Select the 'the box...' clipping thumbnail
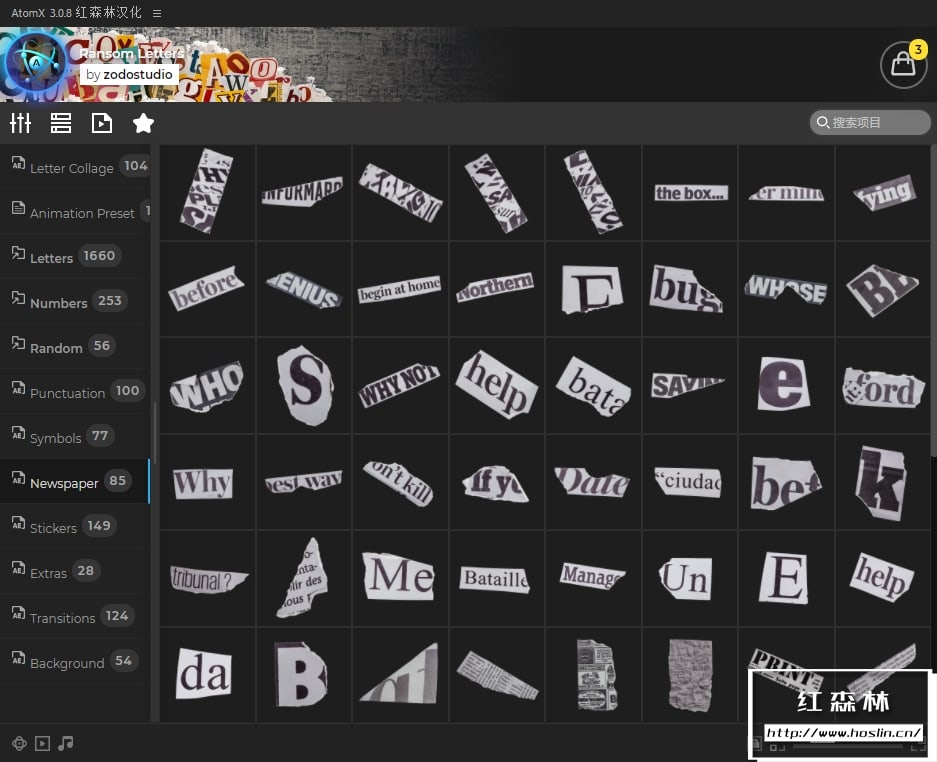The height and width of the screenshot is (762, 937). tap(690, 193)
